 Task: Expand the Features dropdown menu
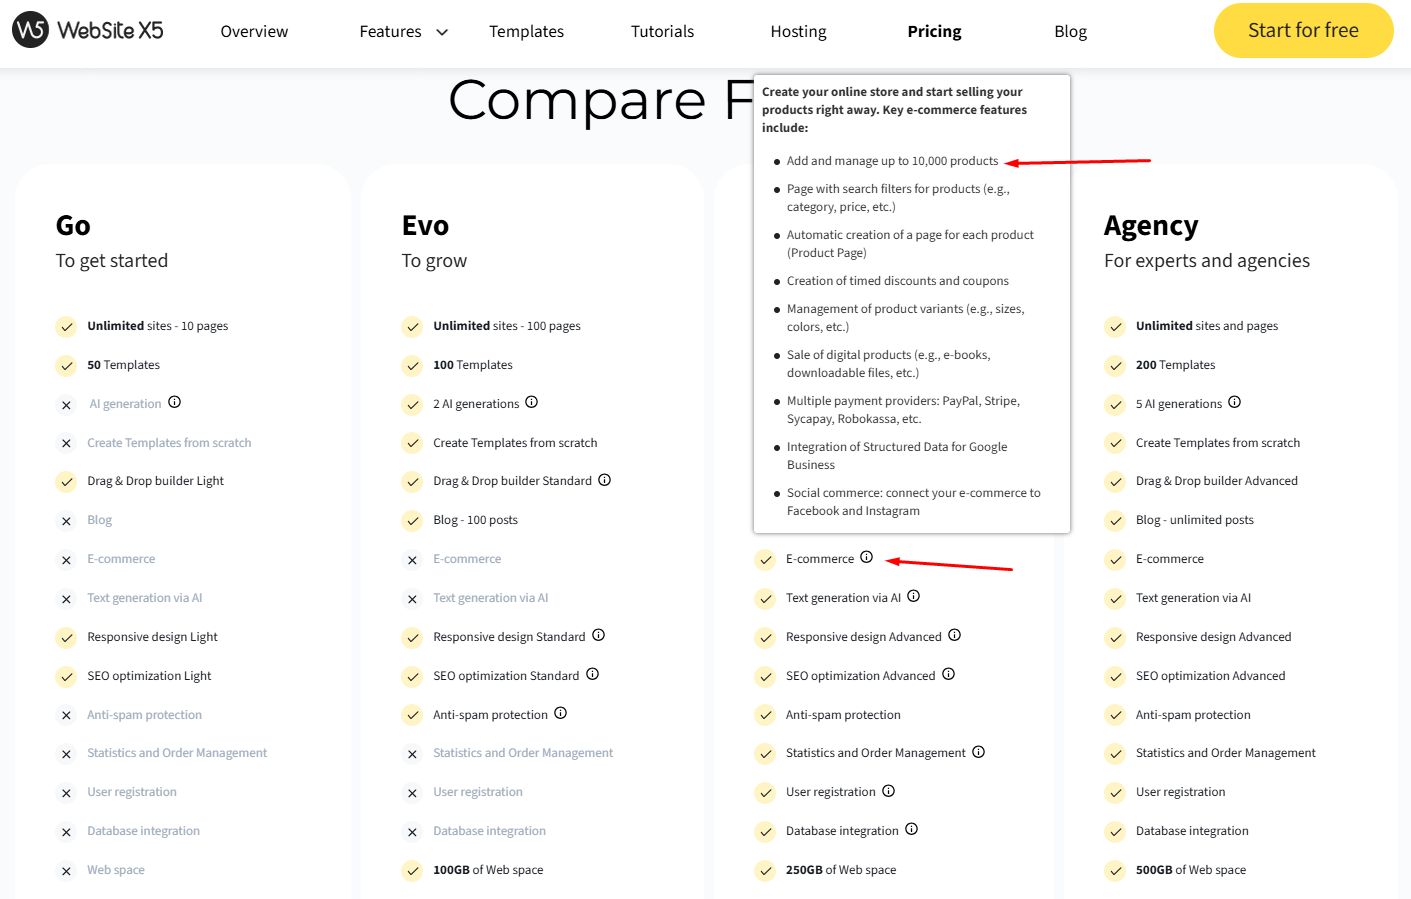(403, 32)
